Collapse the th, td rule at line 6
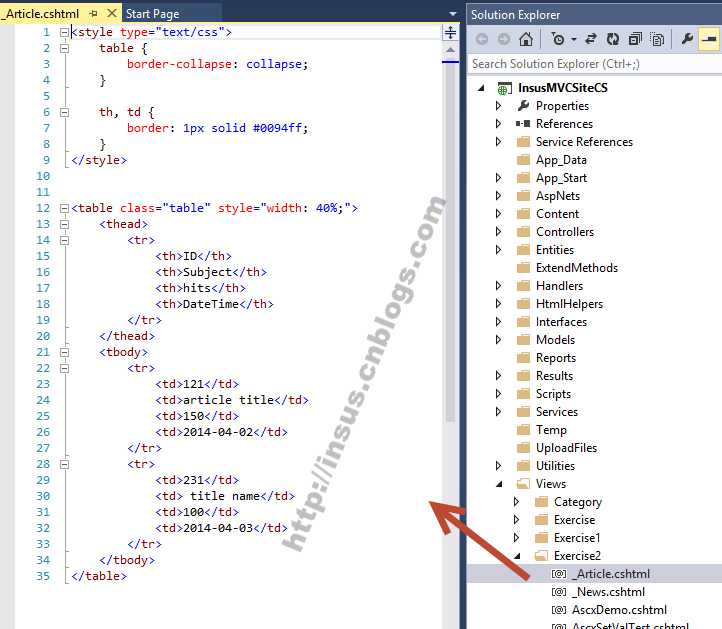This screenshot has height=629, width=722. coord(64,112)
